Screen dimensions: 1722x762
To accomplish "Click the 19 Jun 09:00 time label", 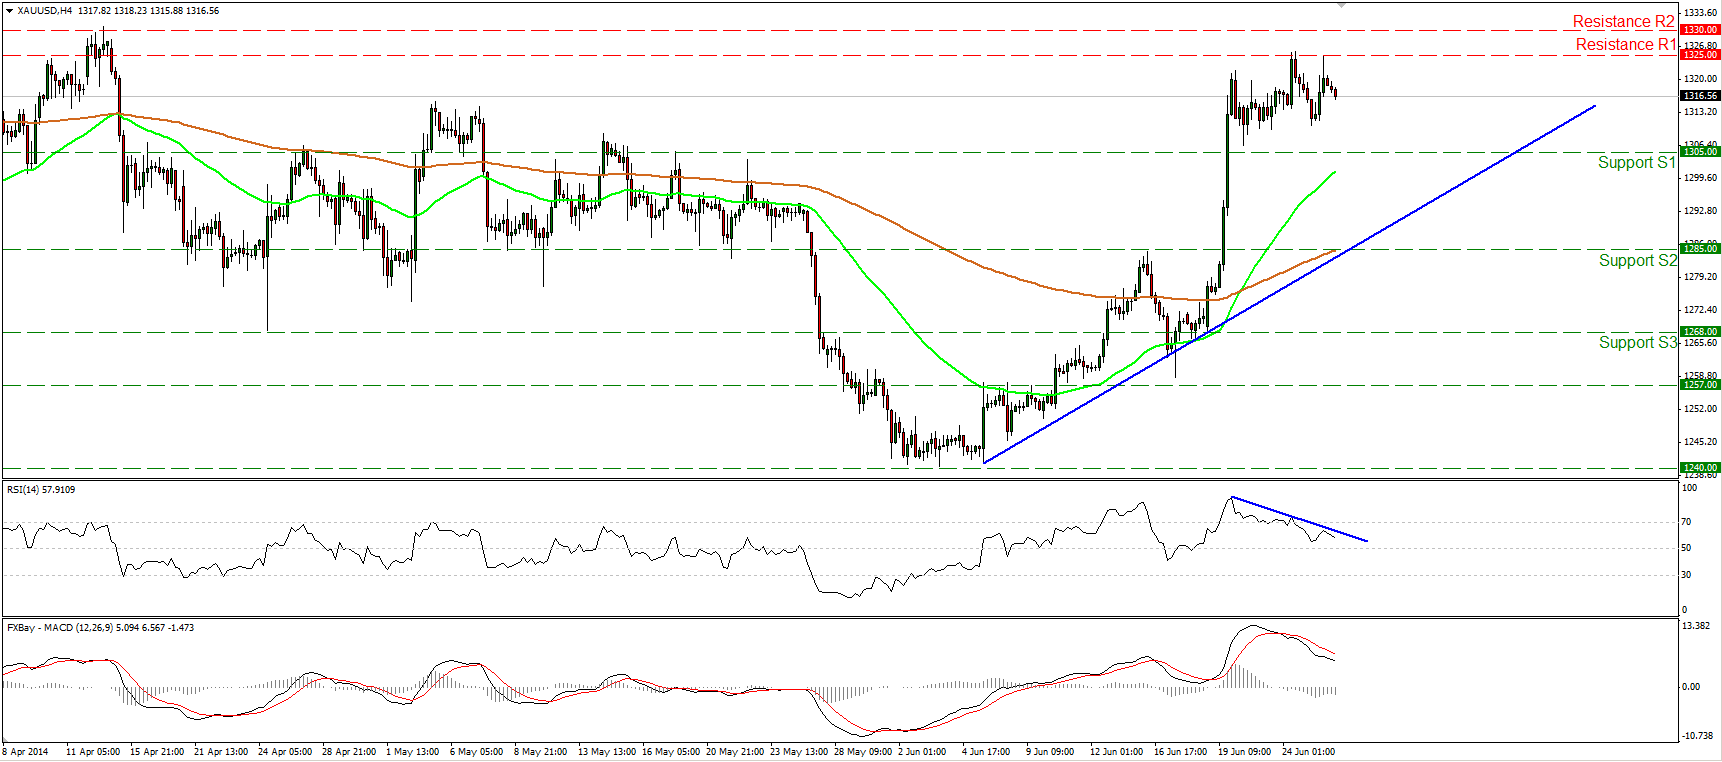I will coord(1244,751).
